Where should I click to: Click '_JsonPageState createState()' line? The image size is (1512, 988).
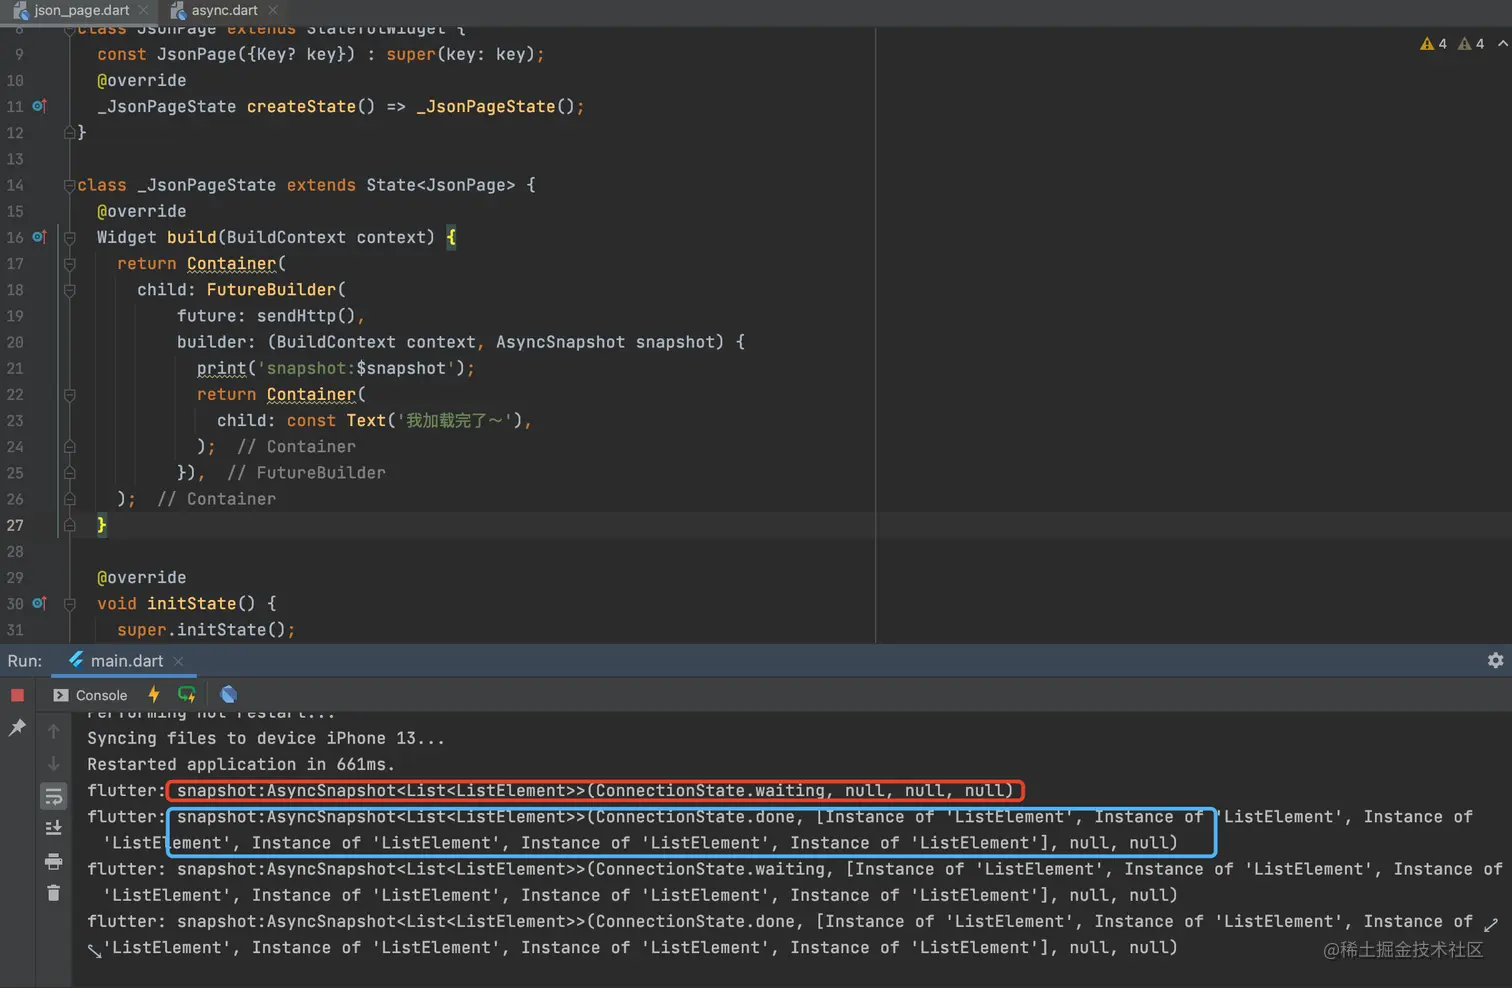tap(340, 106)
